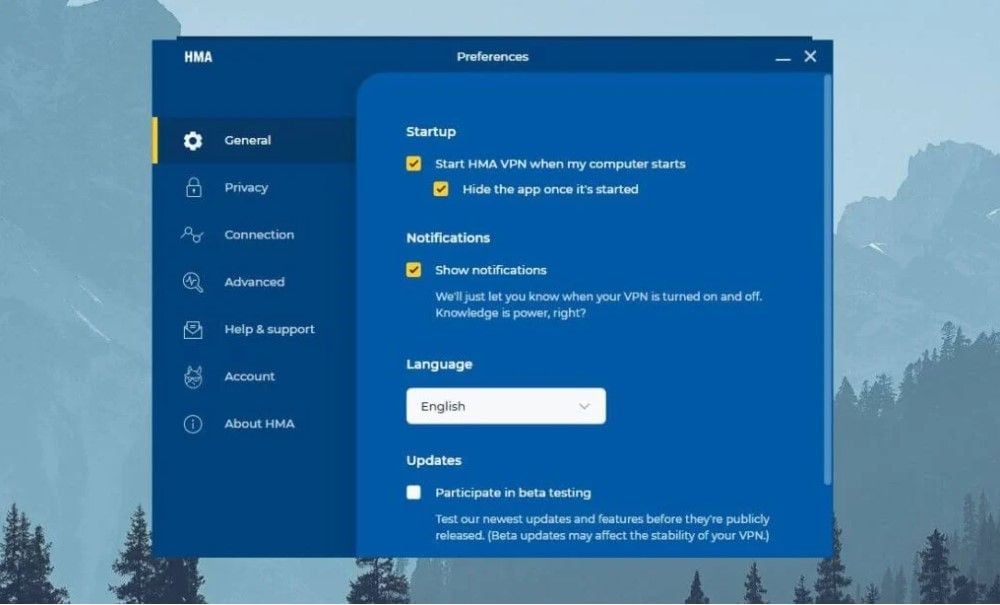Open Advanced settings
This screenshot has height=605, width=1000.
point(254,282)
